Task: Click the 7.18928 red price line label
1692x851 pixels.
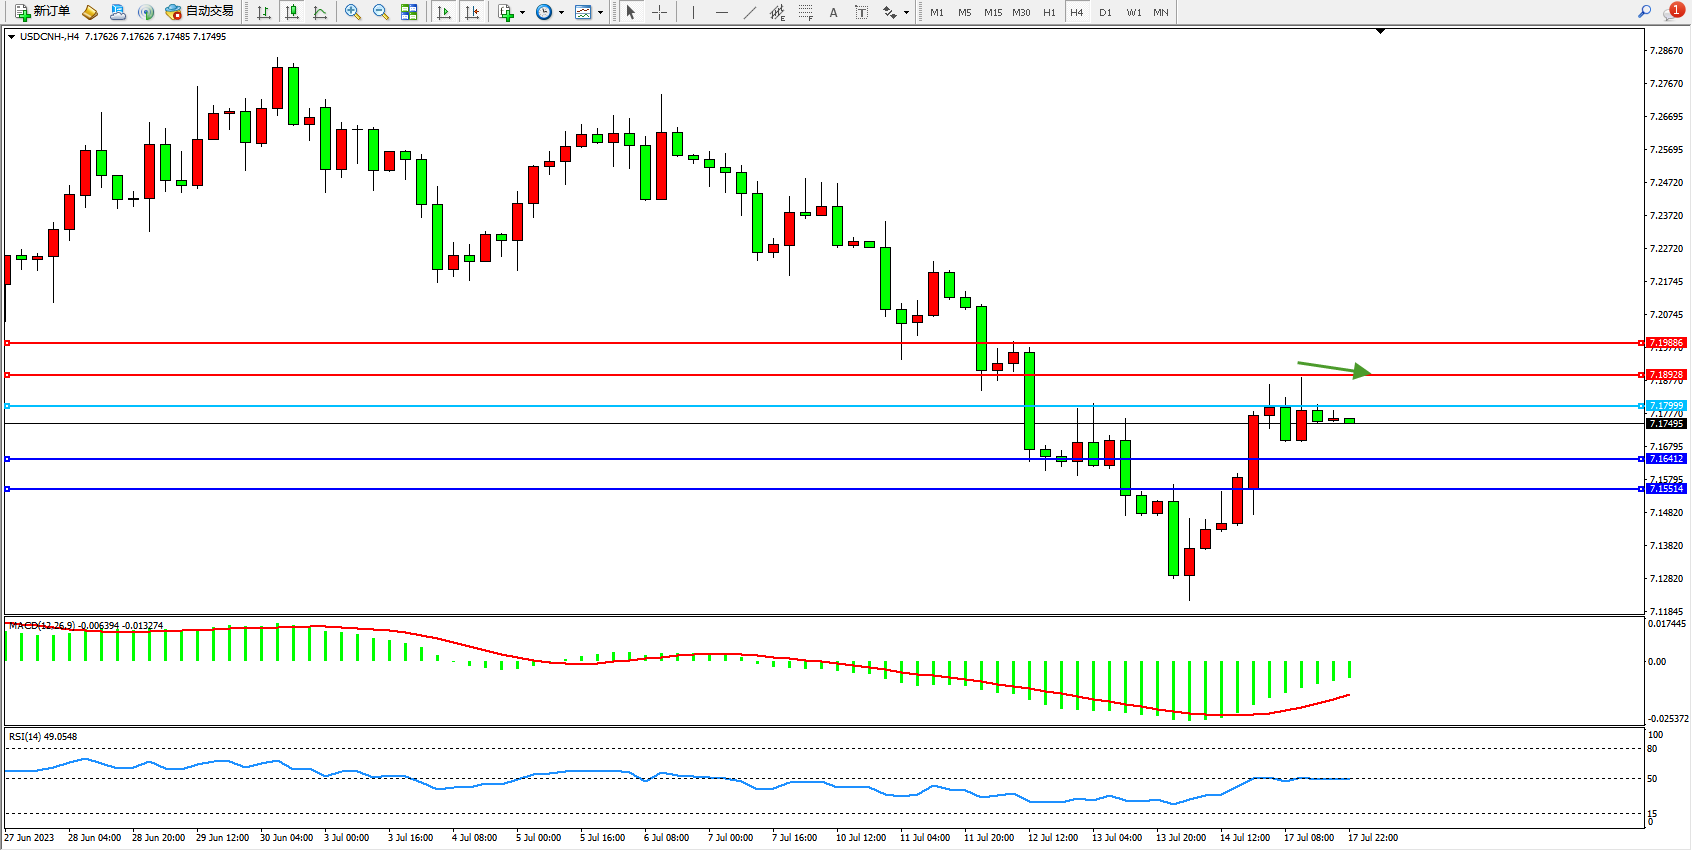Action: [1666, 375]
